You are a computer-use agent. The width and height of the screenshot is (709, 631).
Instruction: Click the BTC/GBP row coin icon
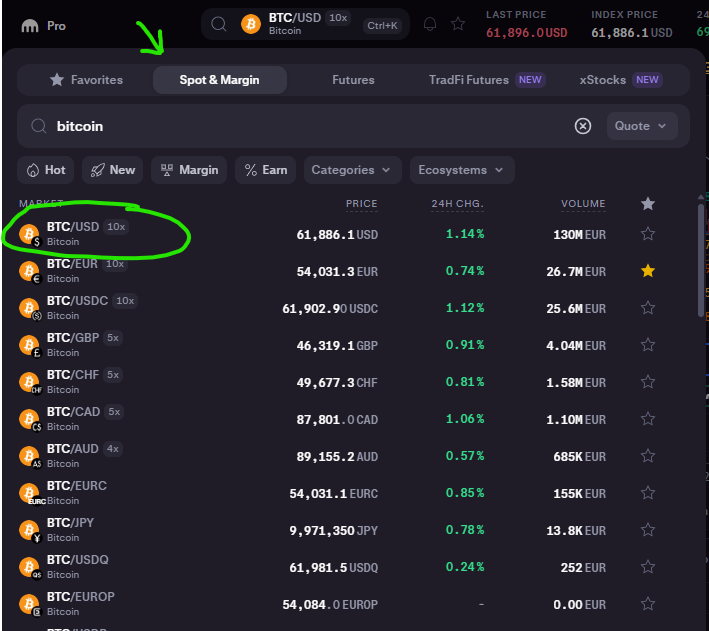click(x=30, y=346)
